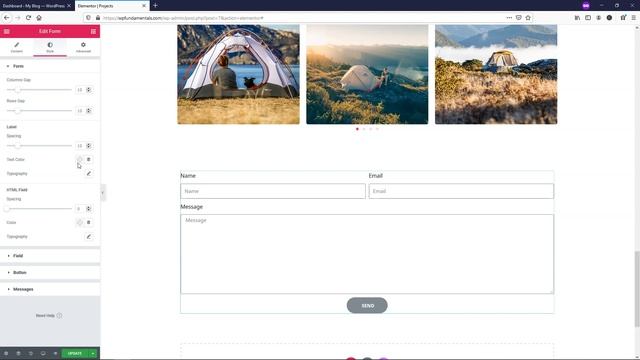640x360 pixels.
Task: Click the Name input field
Action: coord(273,191)
